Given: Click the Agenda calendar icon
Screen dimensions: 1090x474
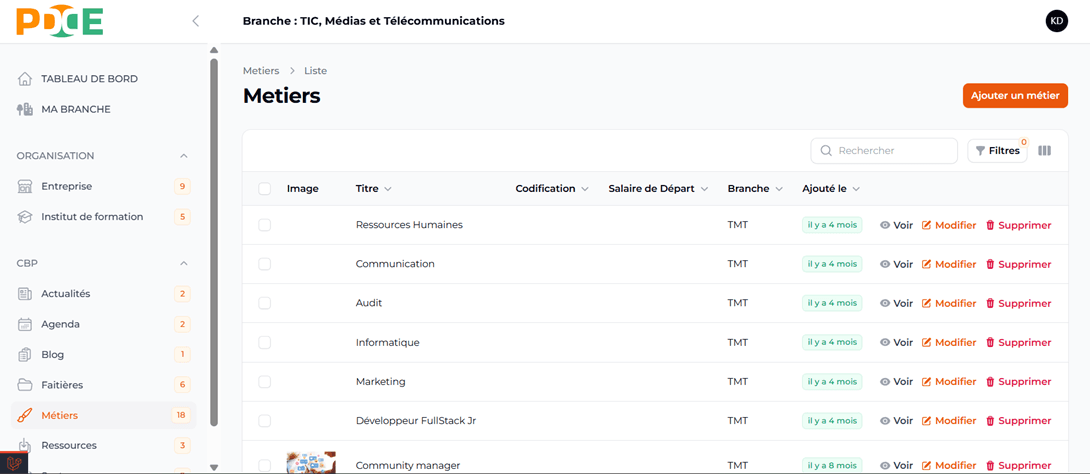Looking at the screenshot, I should click(x=25, y=324).
